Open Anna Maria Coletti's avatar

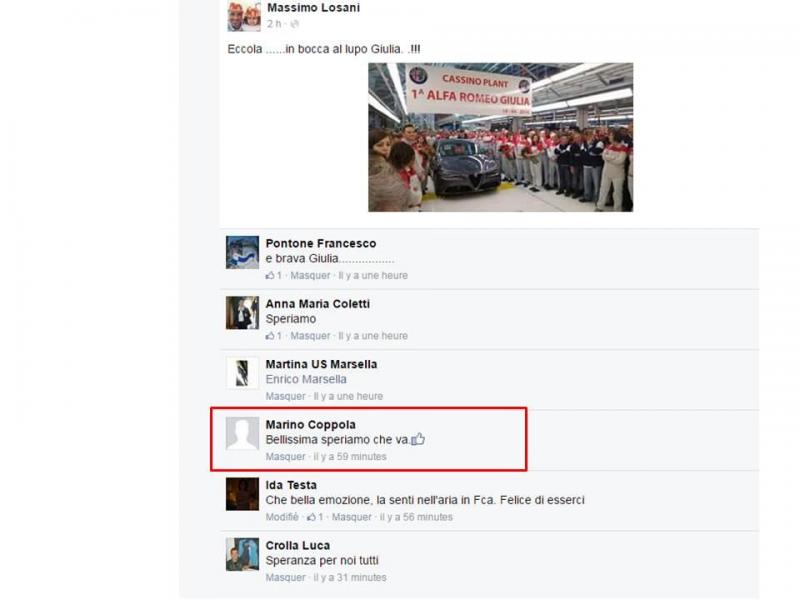click(242, 313)
